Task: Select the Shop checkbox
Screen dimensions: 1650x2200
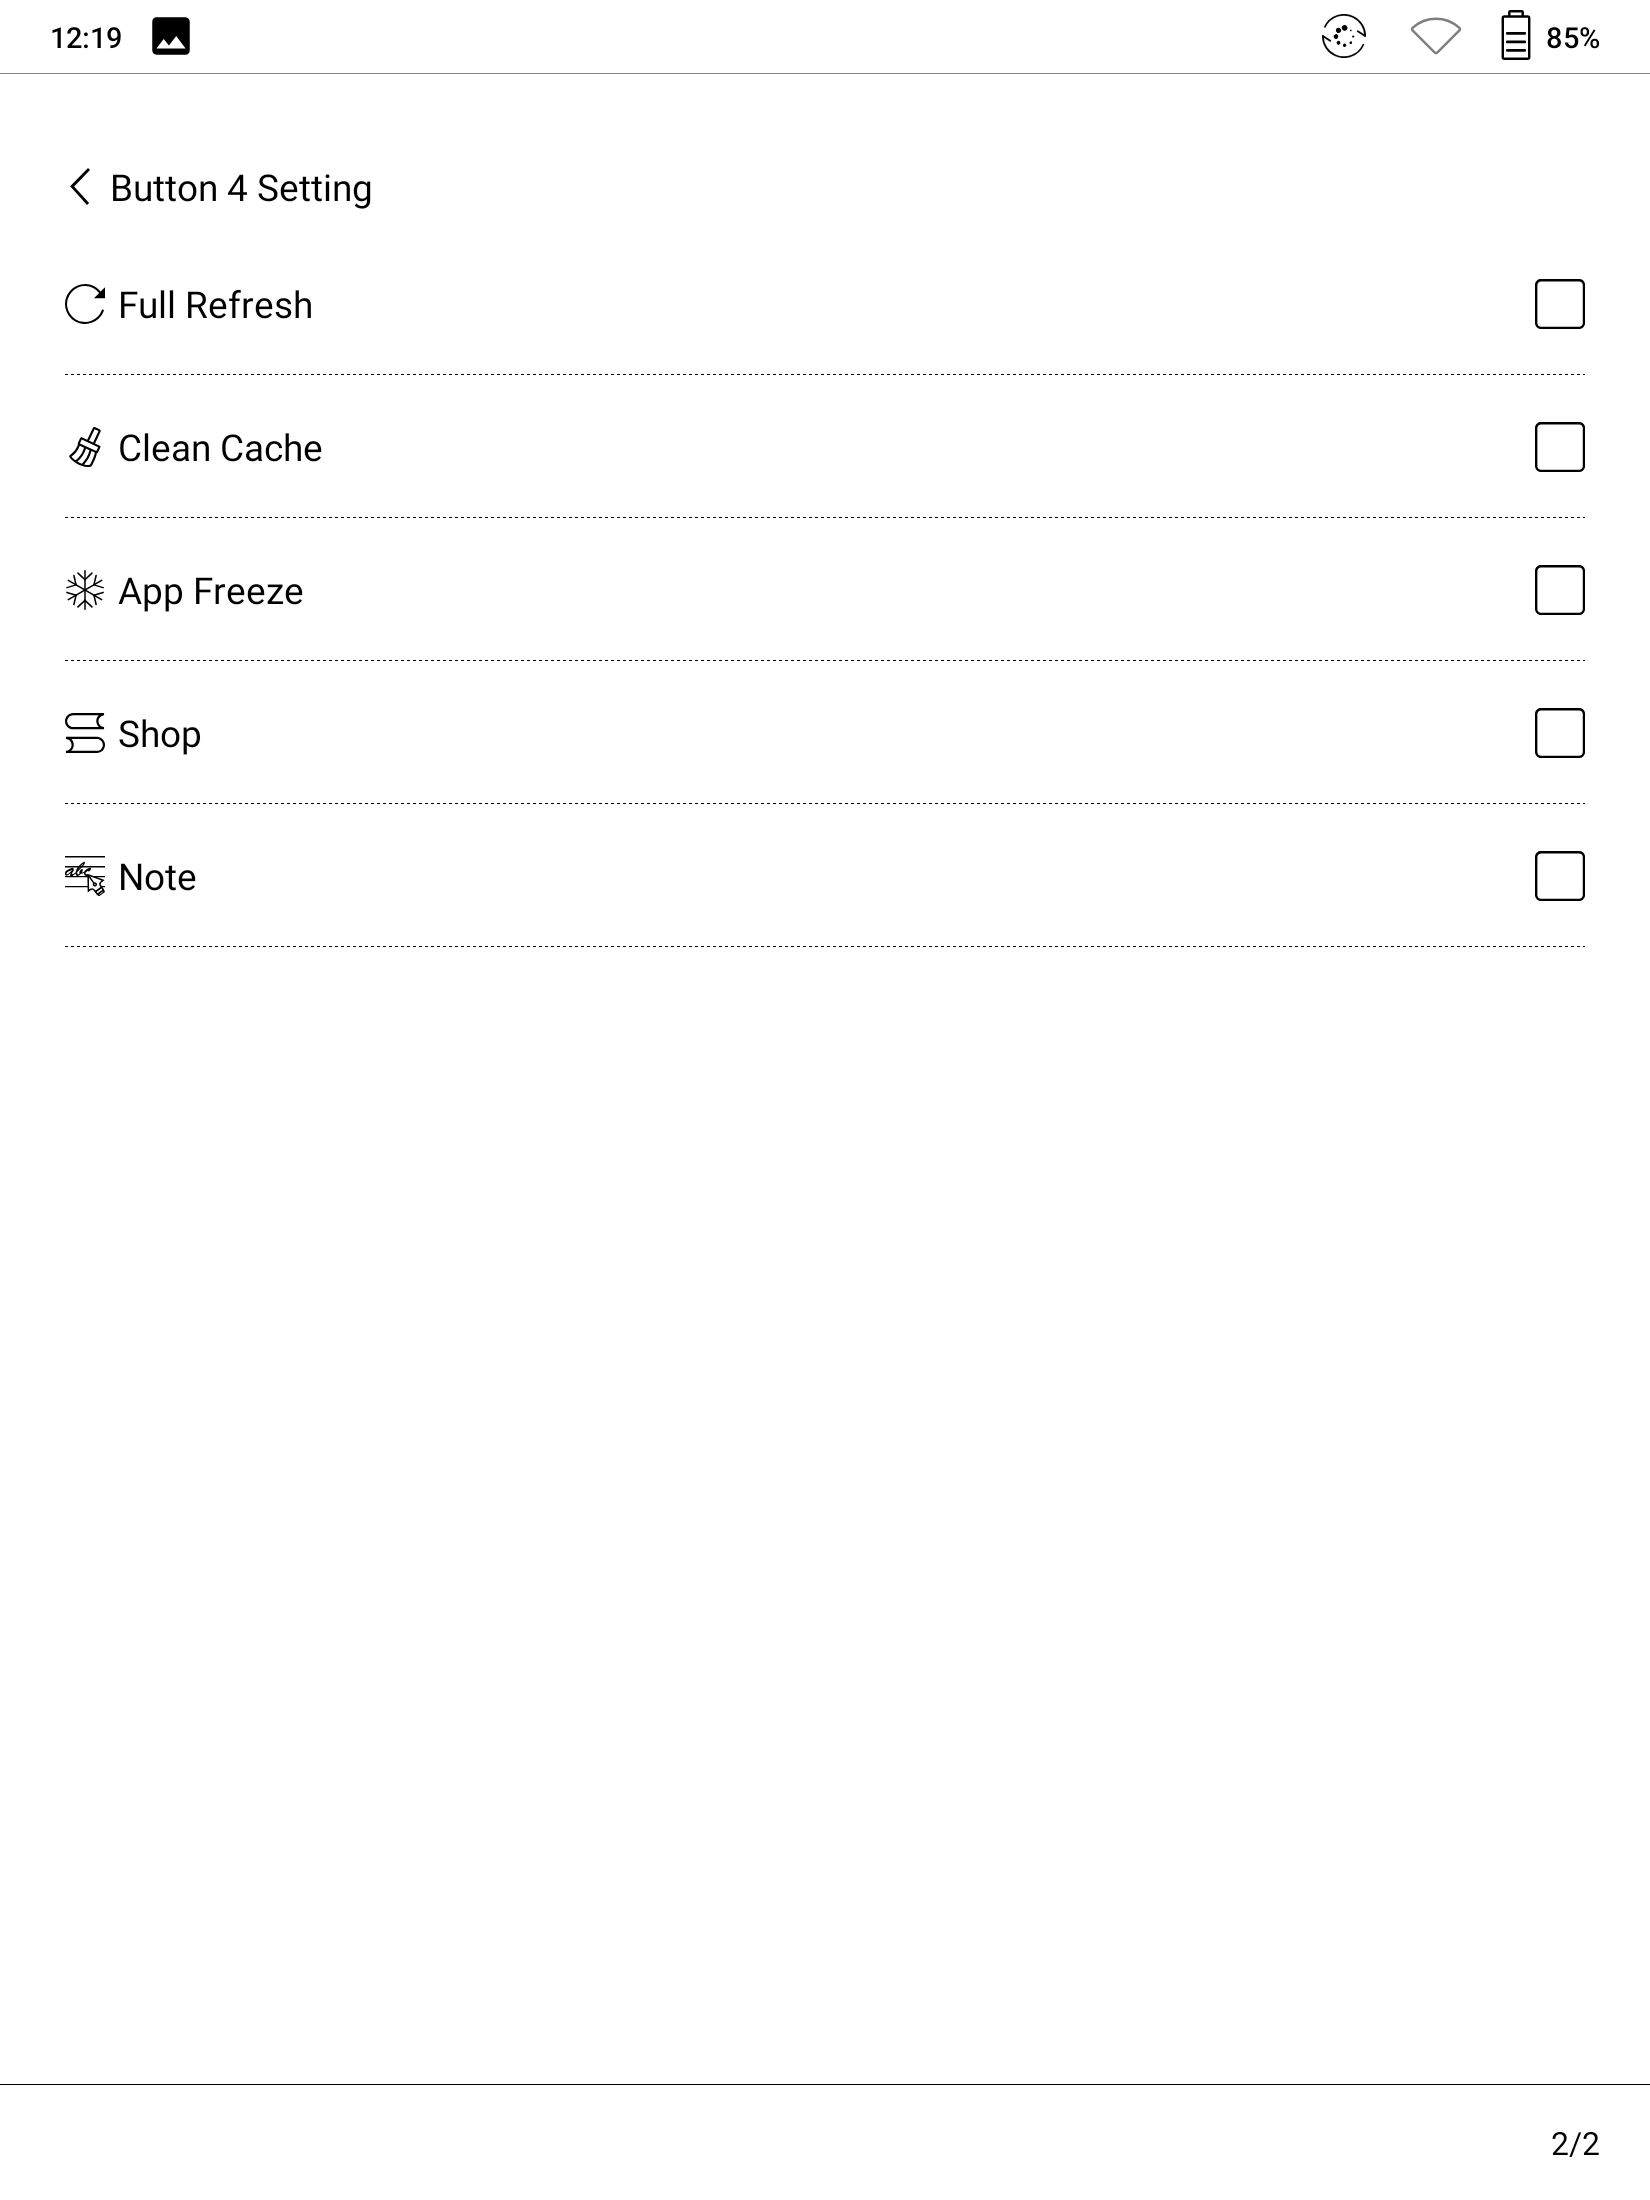Action: pos(1559,733)
